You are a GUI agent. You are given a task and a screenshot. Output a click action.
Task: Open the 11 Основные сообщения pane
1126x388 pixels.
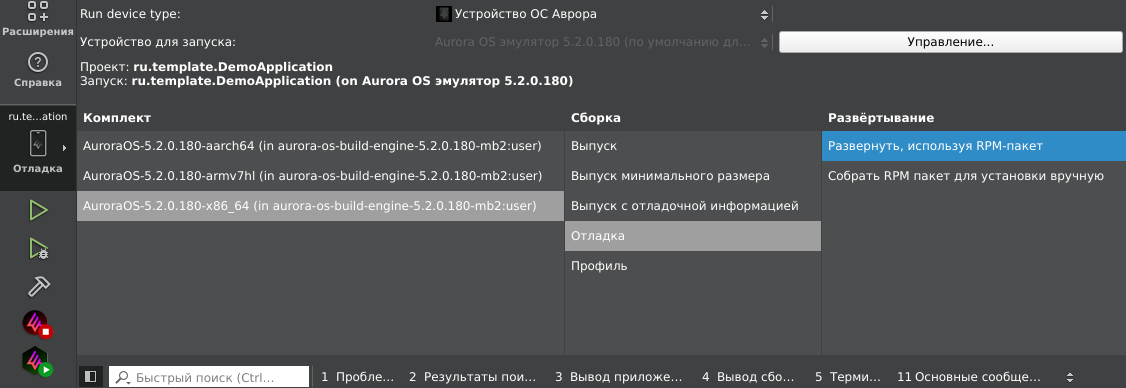coord(968,377)
